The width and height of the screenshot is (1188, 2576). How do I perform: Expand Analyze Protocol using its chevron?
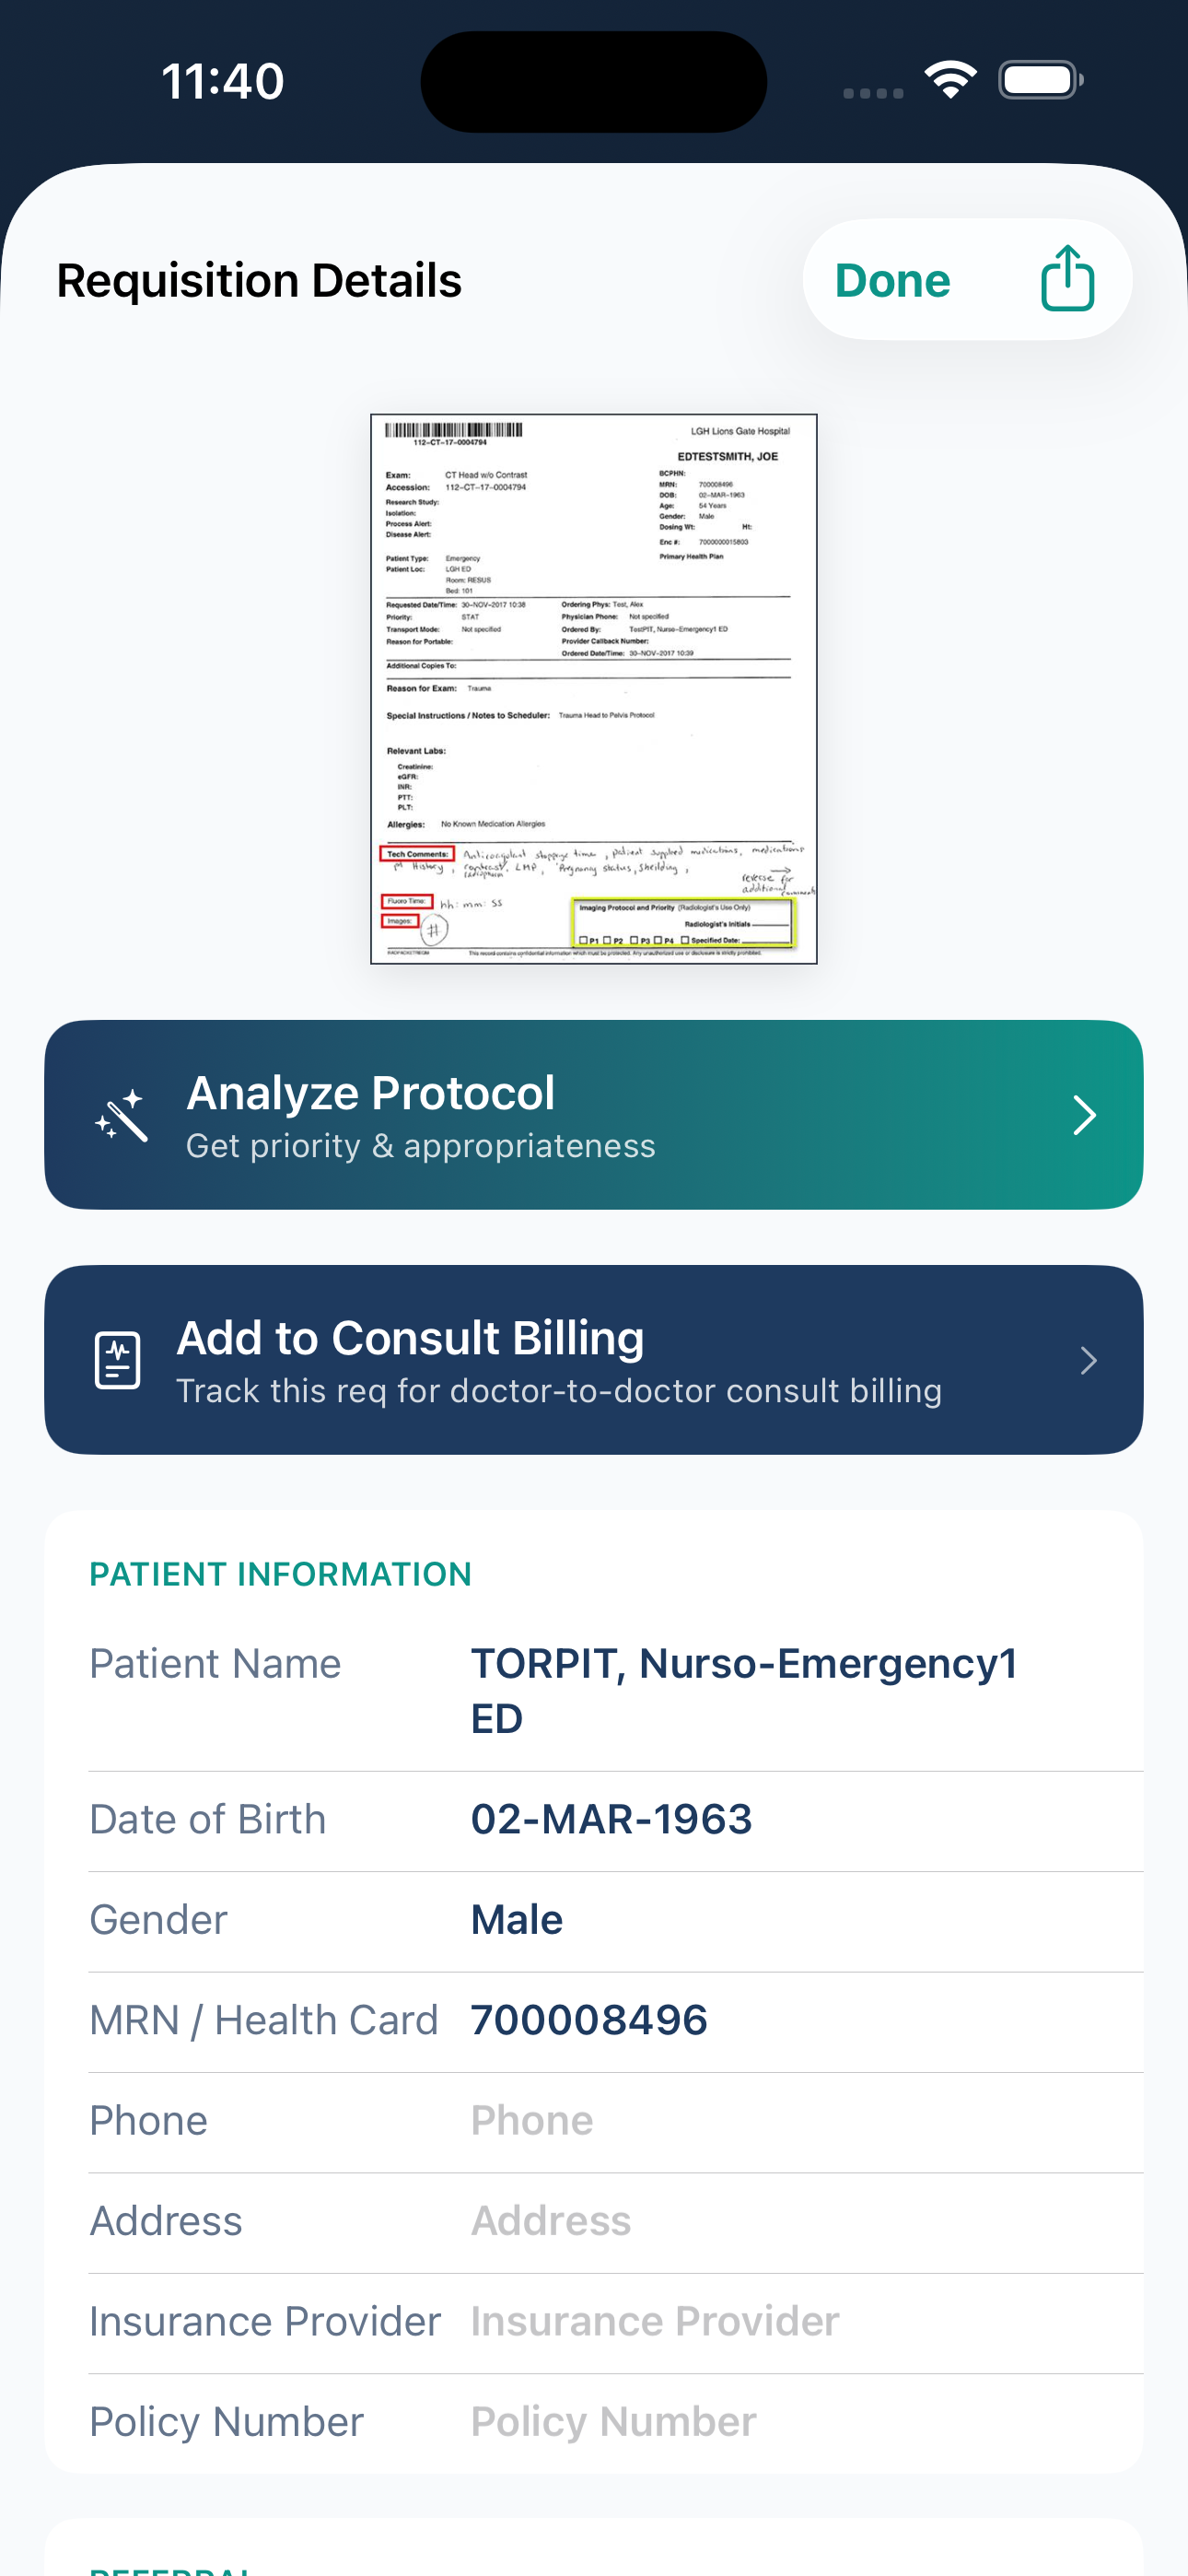point(1084,1114)
